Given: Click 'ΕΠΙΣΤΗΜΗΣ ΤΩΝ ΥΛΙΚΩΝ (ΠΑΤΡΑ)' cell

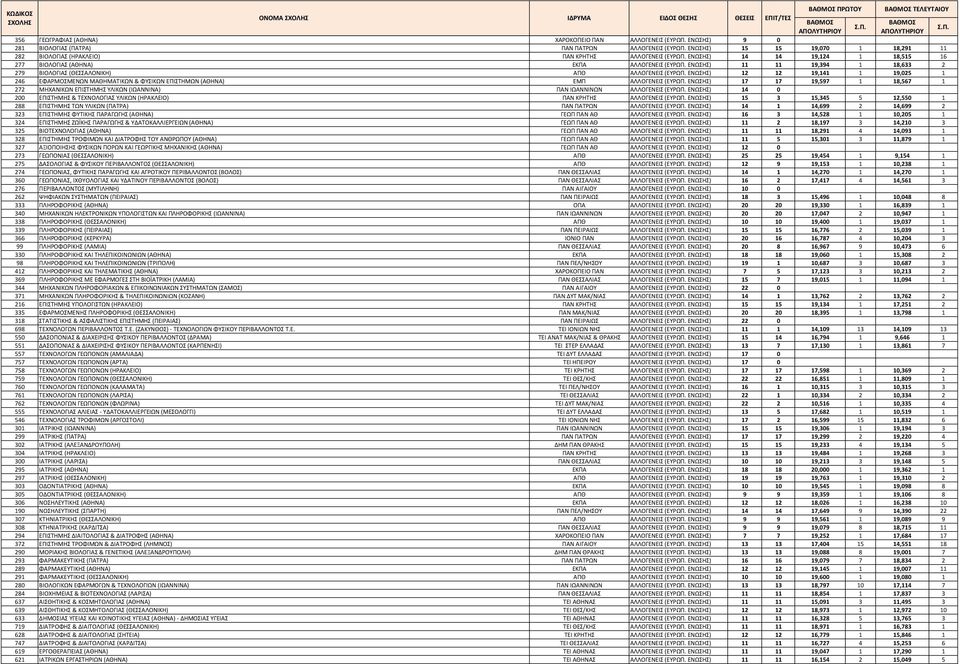Looking at the screenshot, I should (x=283, y=106).
